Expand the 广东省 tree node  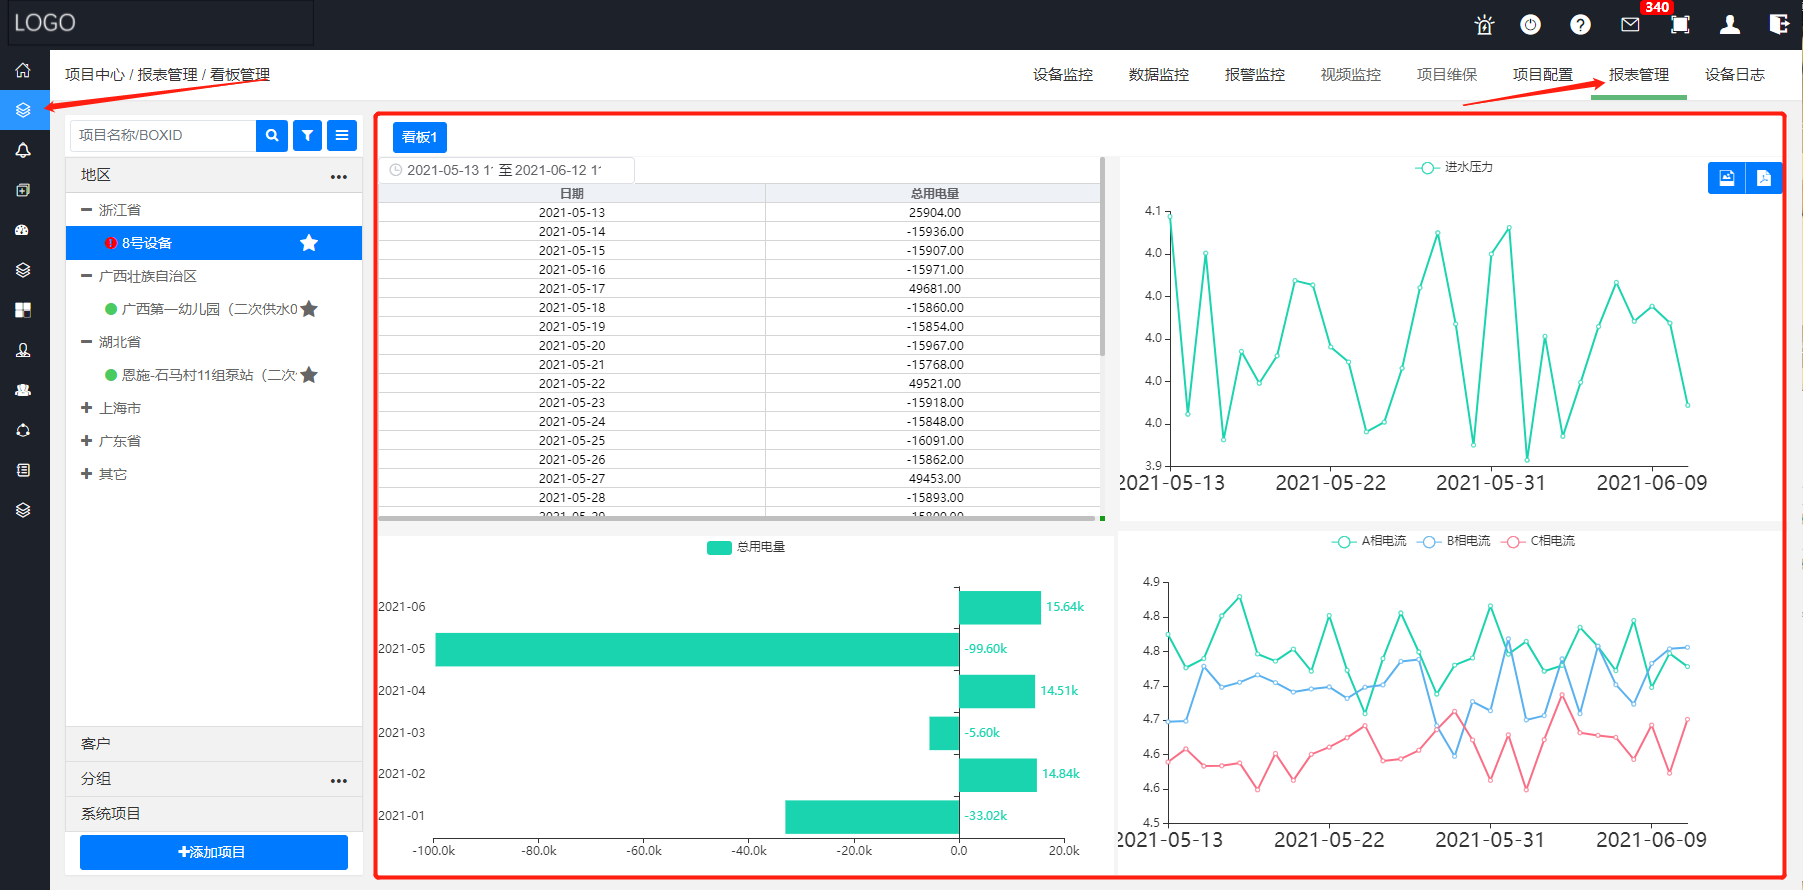(x=86, y=441)
